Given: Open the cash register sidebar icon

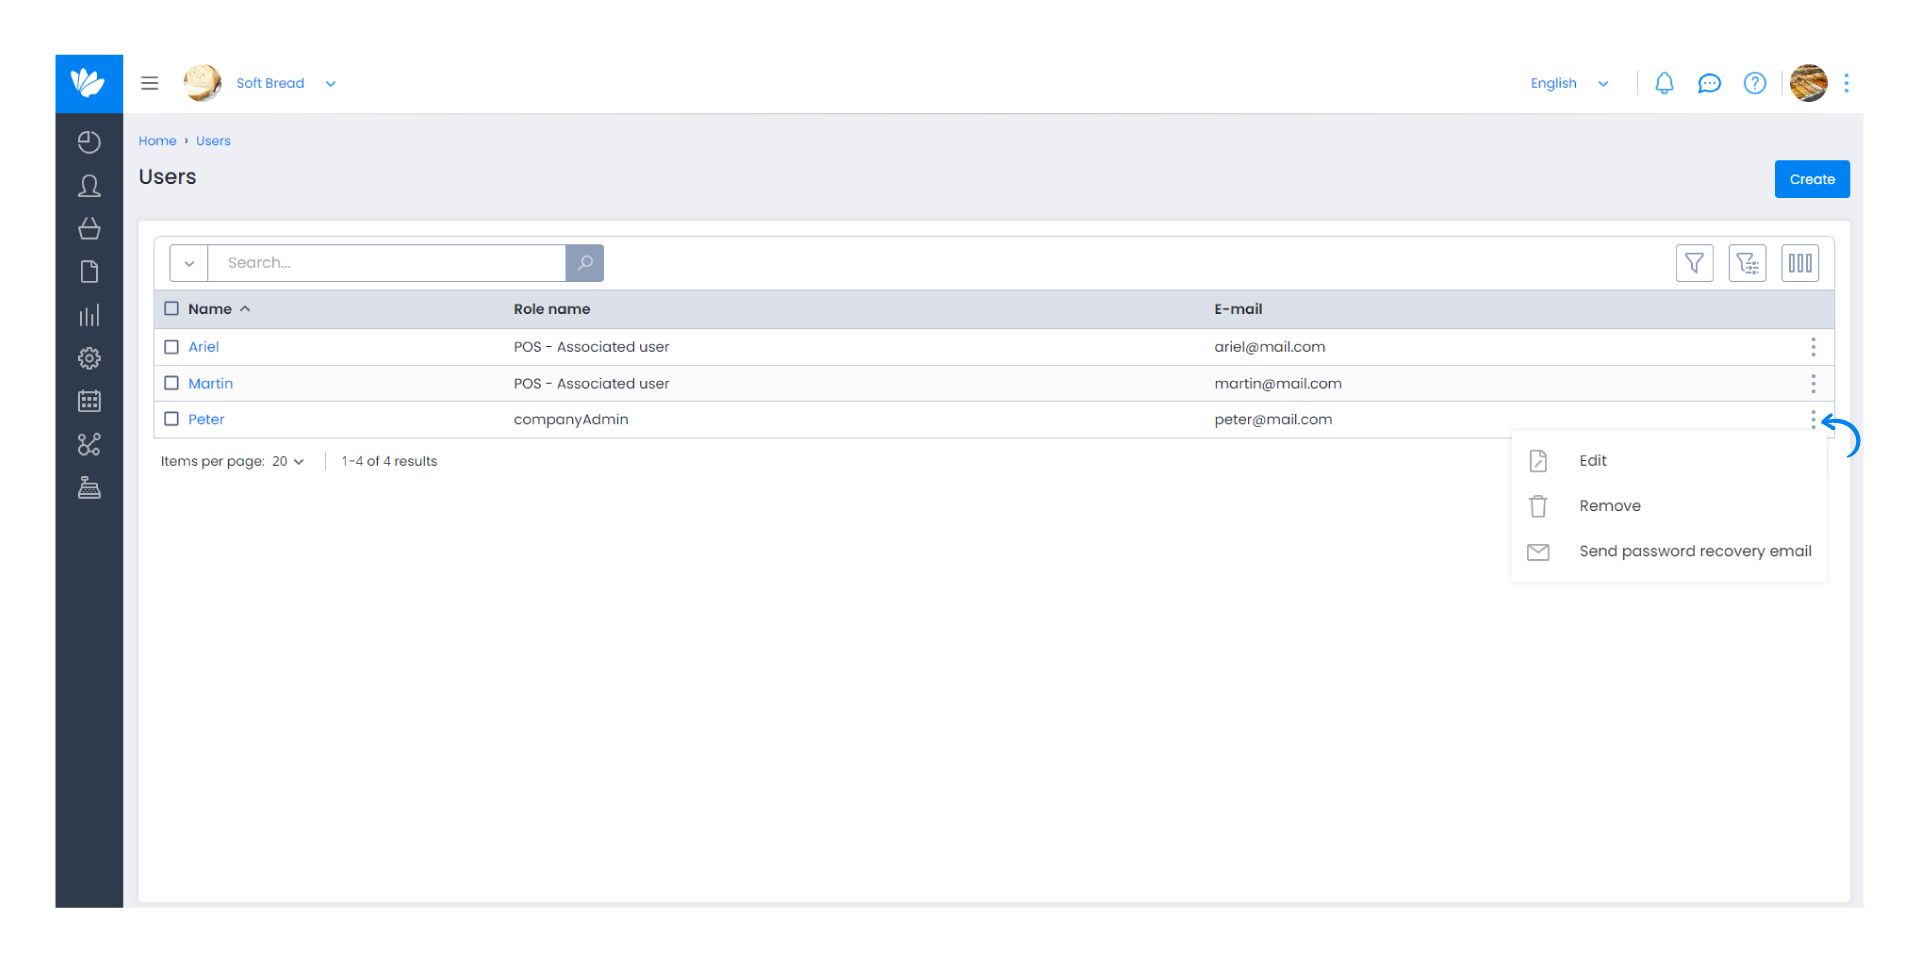Looking at the screenshot, I should (89, 487).
